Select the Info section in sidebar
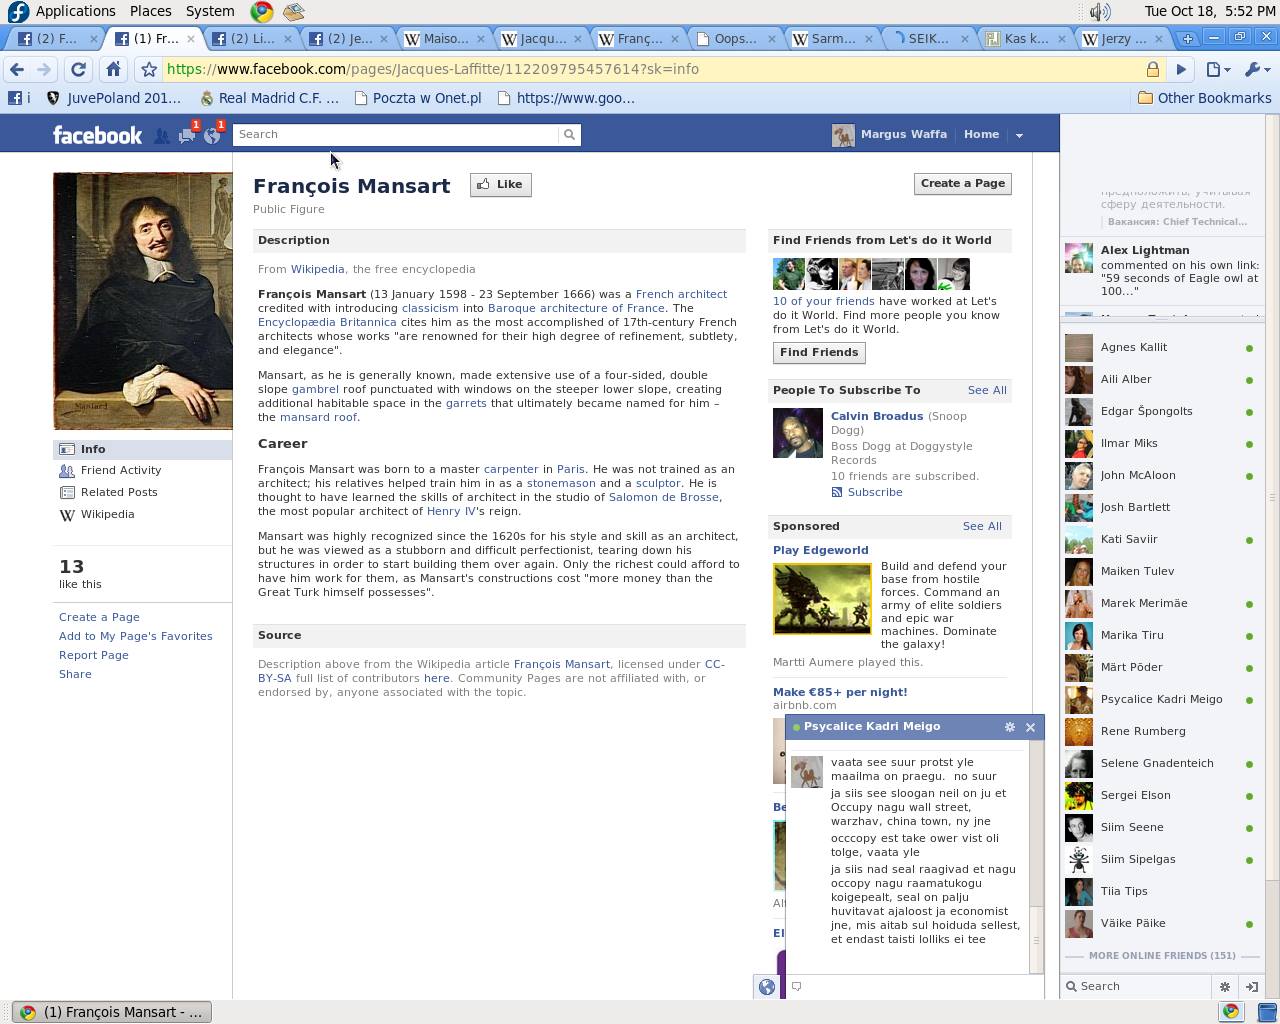1280x1024 pixels. [x=143, y=449]
